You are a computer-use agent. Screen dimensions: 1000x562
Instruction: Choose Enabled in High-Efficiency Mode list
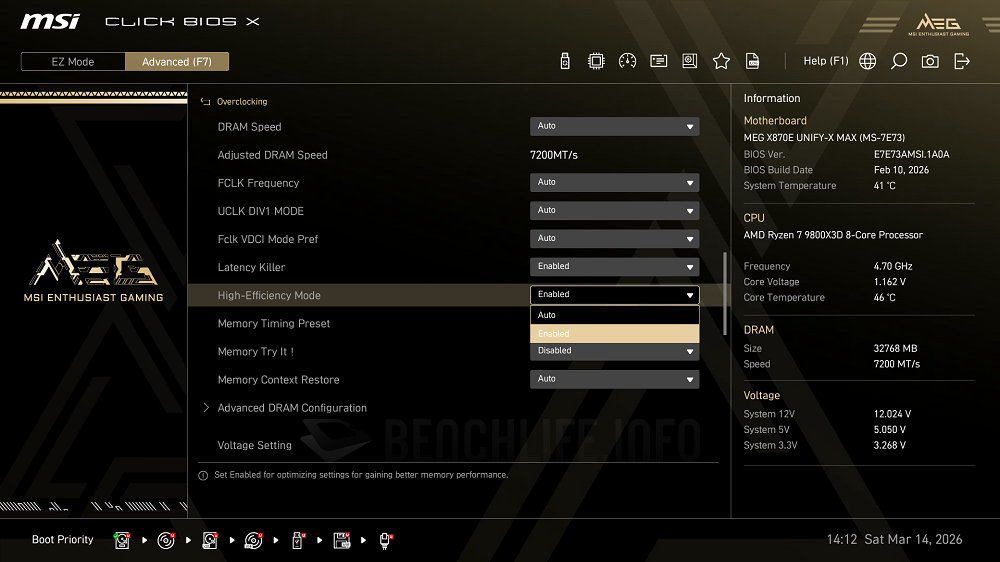pyautogui.click(x=614, y=334)
